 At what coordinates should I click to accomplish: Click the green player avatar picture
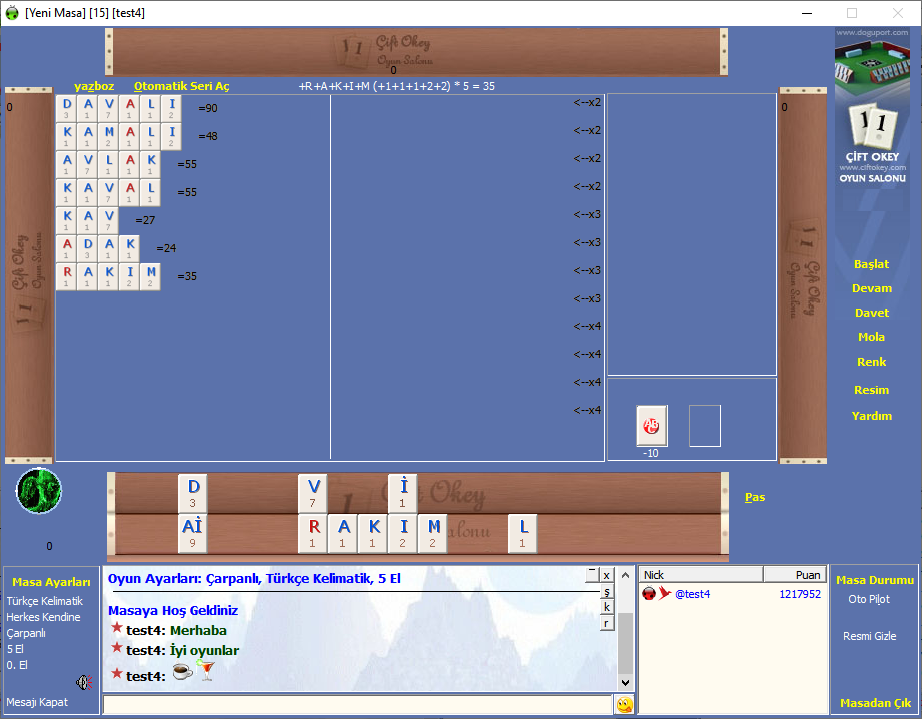pos(39,491)
